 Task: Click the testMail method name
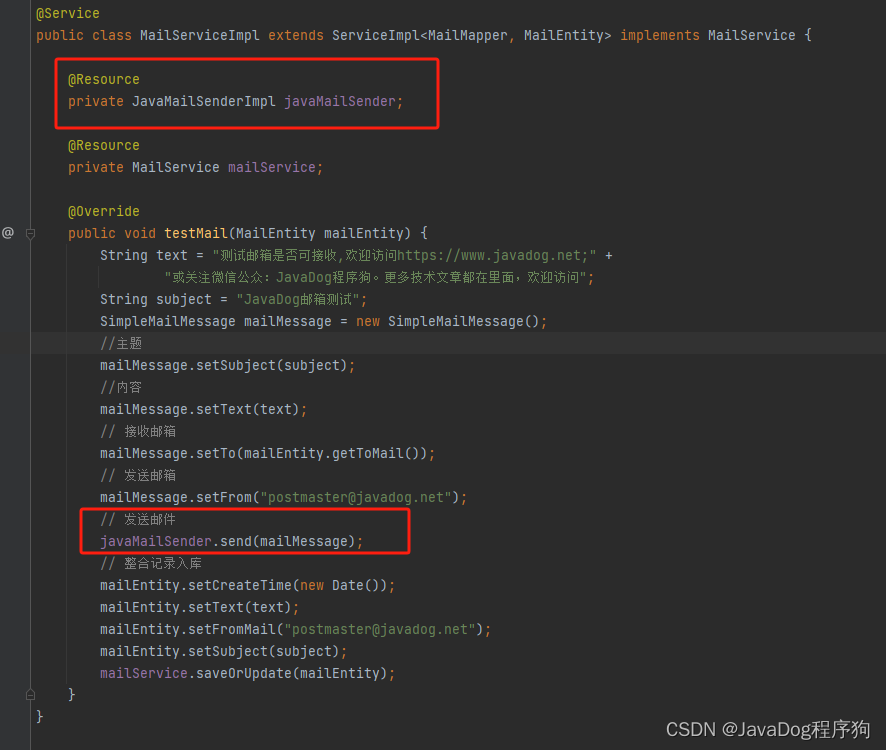(196, 233)
